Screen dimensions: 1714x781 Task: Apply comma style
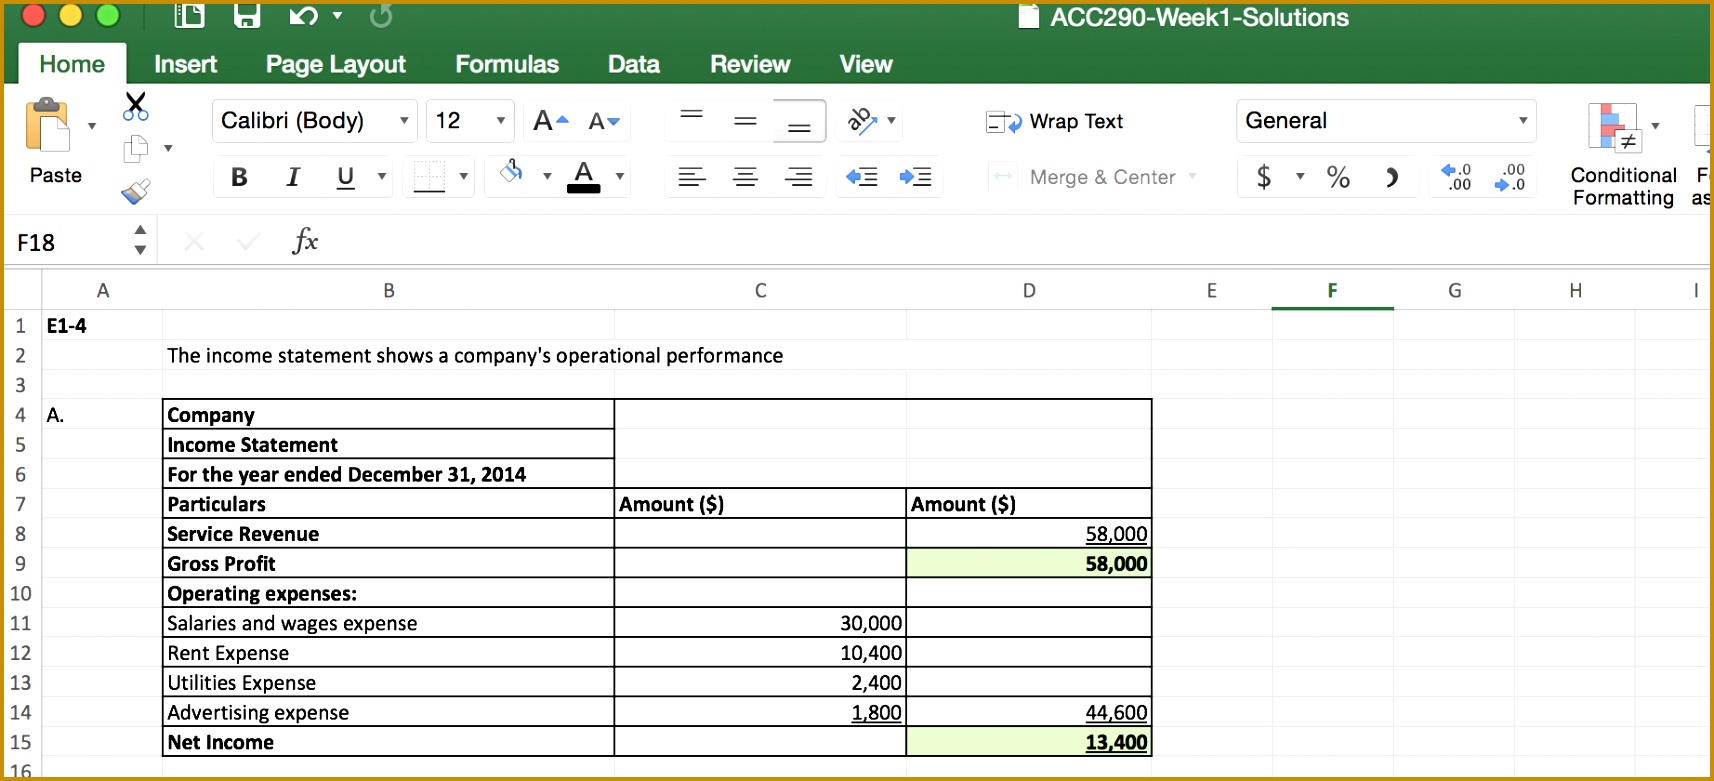(x=1391, y=177)
